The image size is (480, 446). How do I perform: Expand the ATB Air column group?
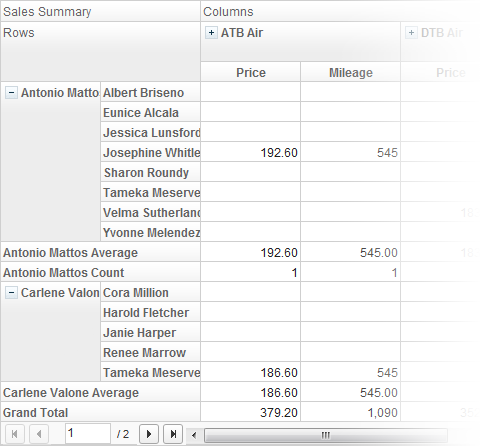tap(211, 33)
